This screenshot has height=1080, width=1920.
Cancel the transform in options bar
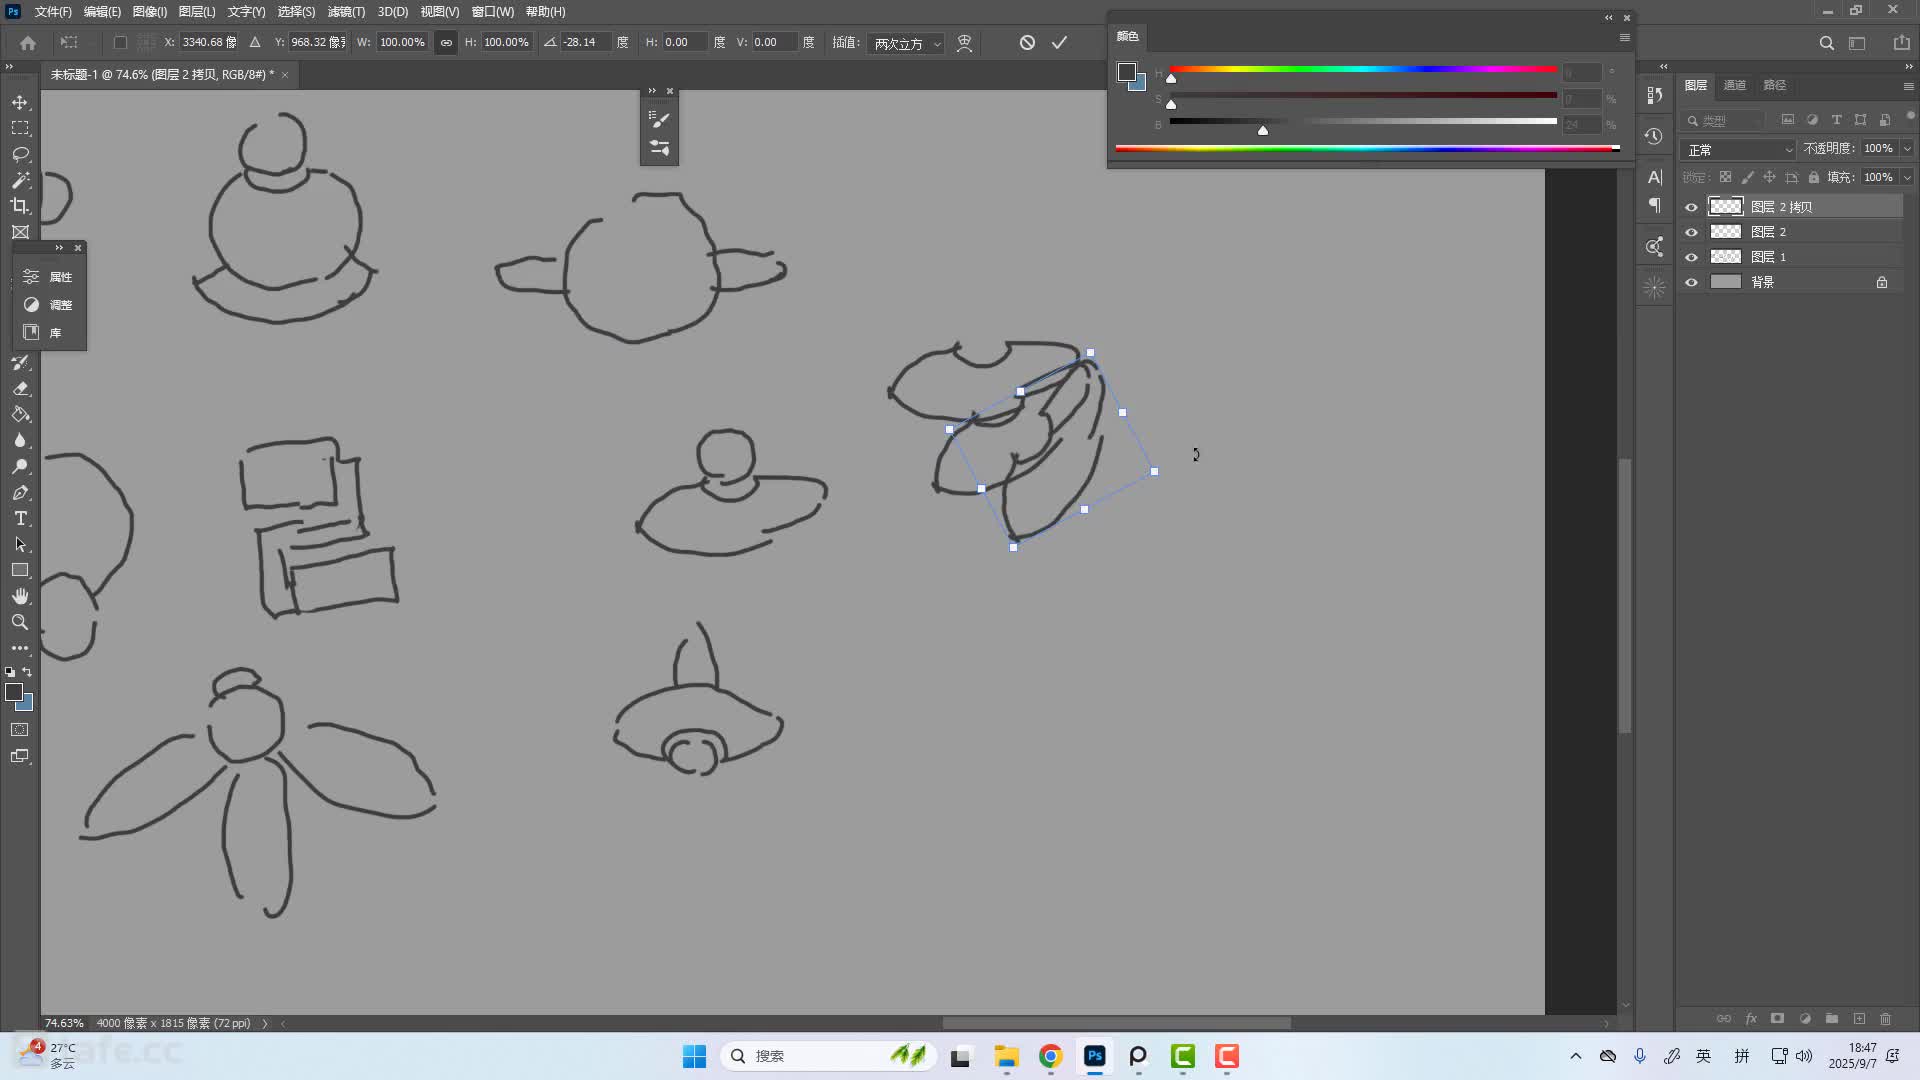[x=1027, y=42]
